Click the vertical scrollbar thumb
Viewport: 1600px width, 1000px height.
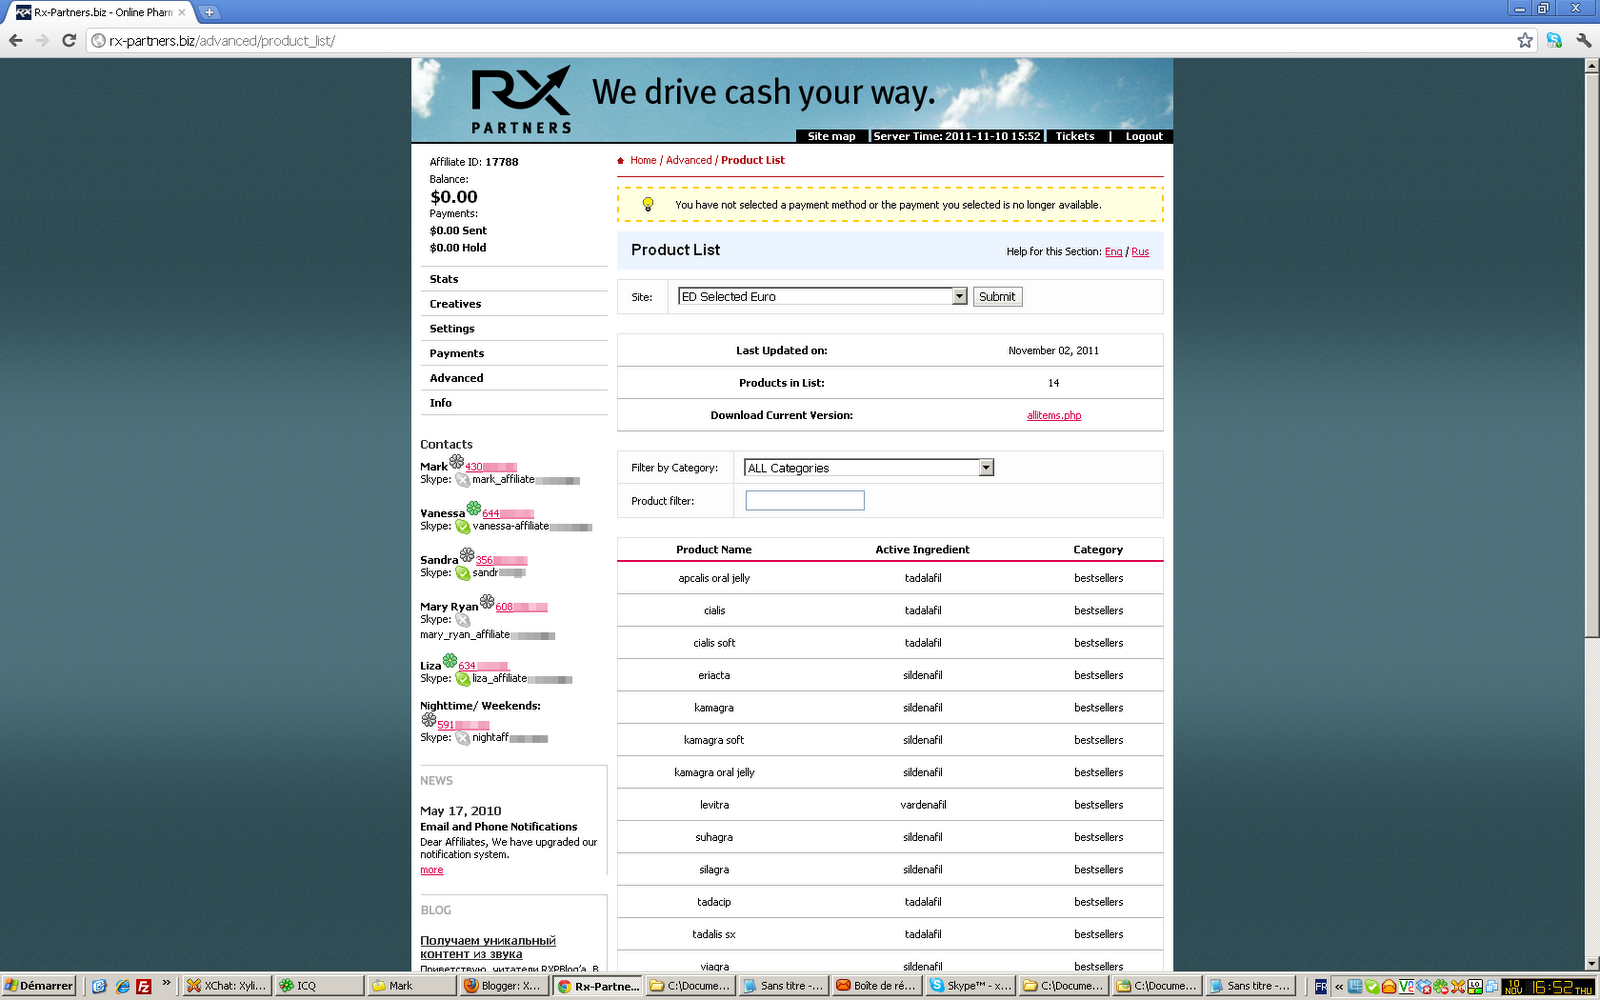pos(1592,355)
